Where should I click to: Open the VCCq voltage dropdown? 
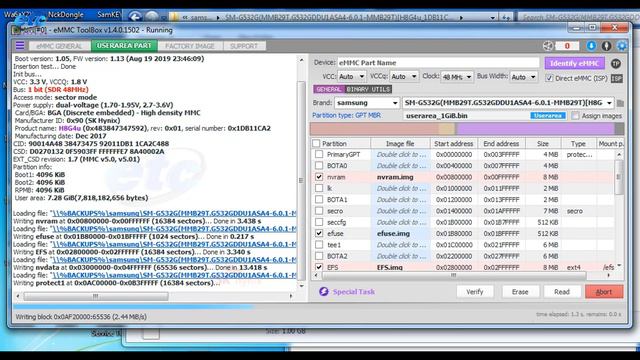[x=404, y=77]
